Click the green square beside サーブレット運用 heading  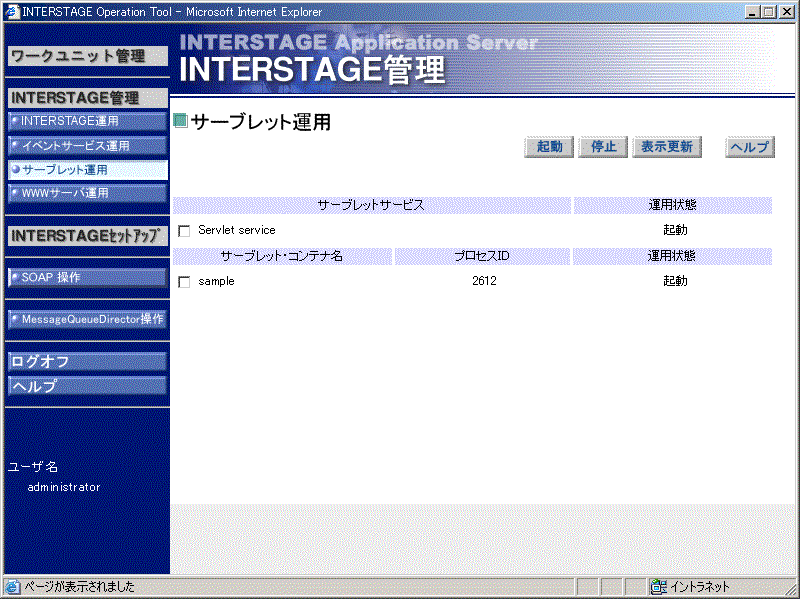[180, 121]
